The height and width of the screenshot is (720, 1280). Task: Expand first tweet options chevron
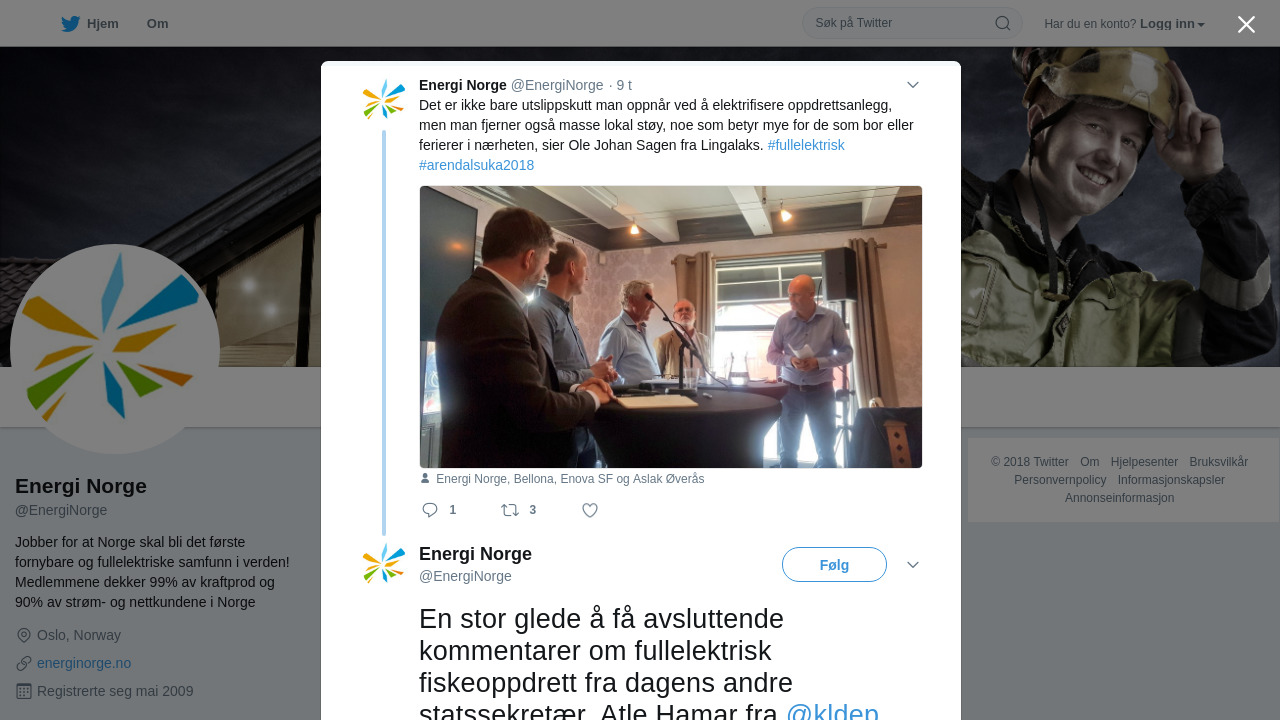click(913, 85)
